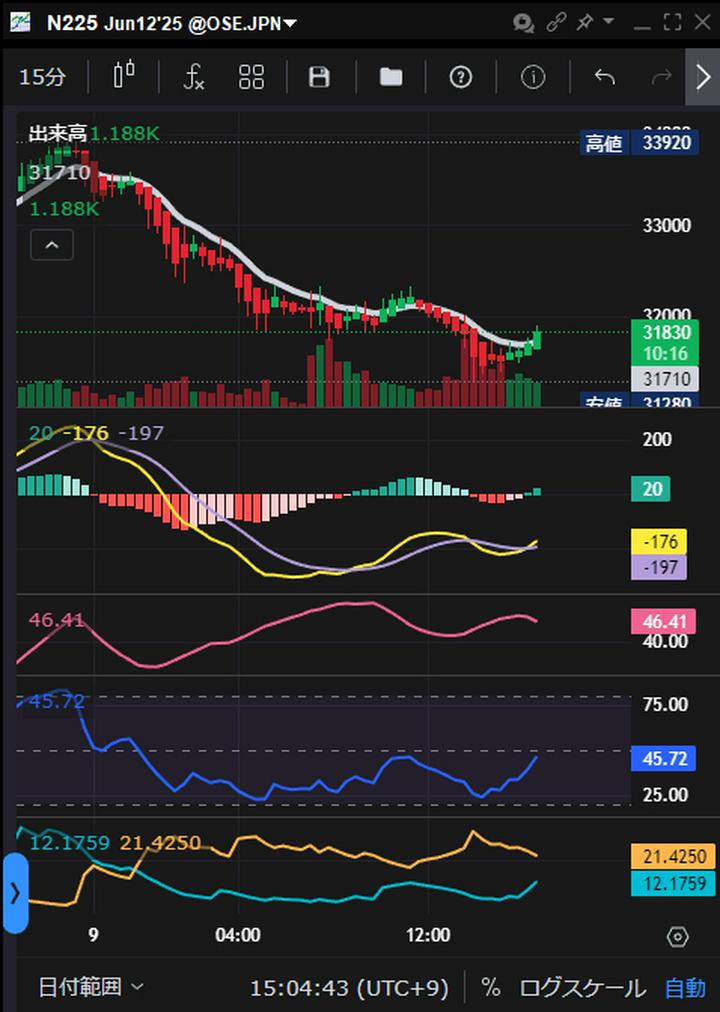Collapse the indicator legend chevron button
720x1012 pixels.
tap(52, 244)
